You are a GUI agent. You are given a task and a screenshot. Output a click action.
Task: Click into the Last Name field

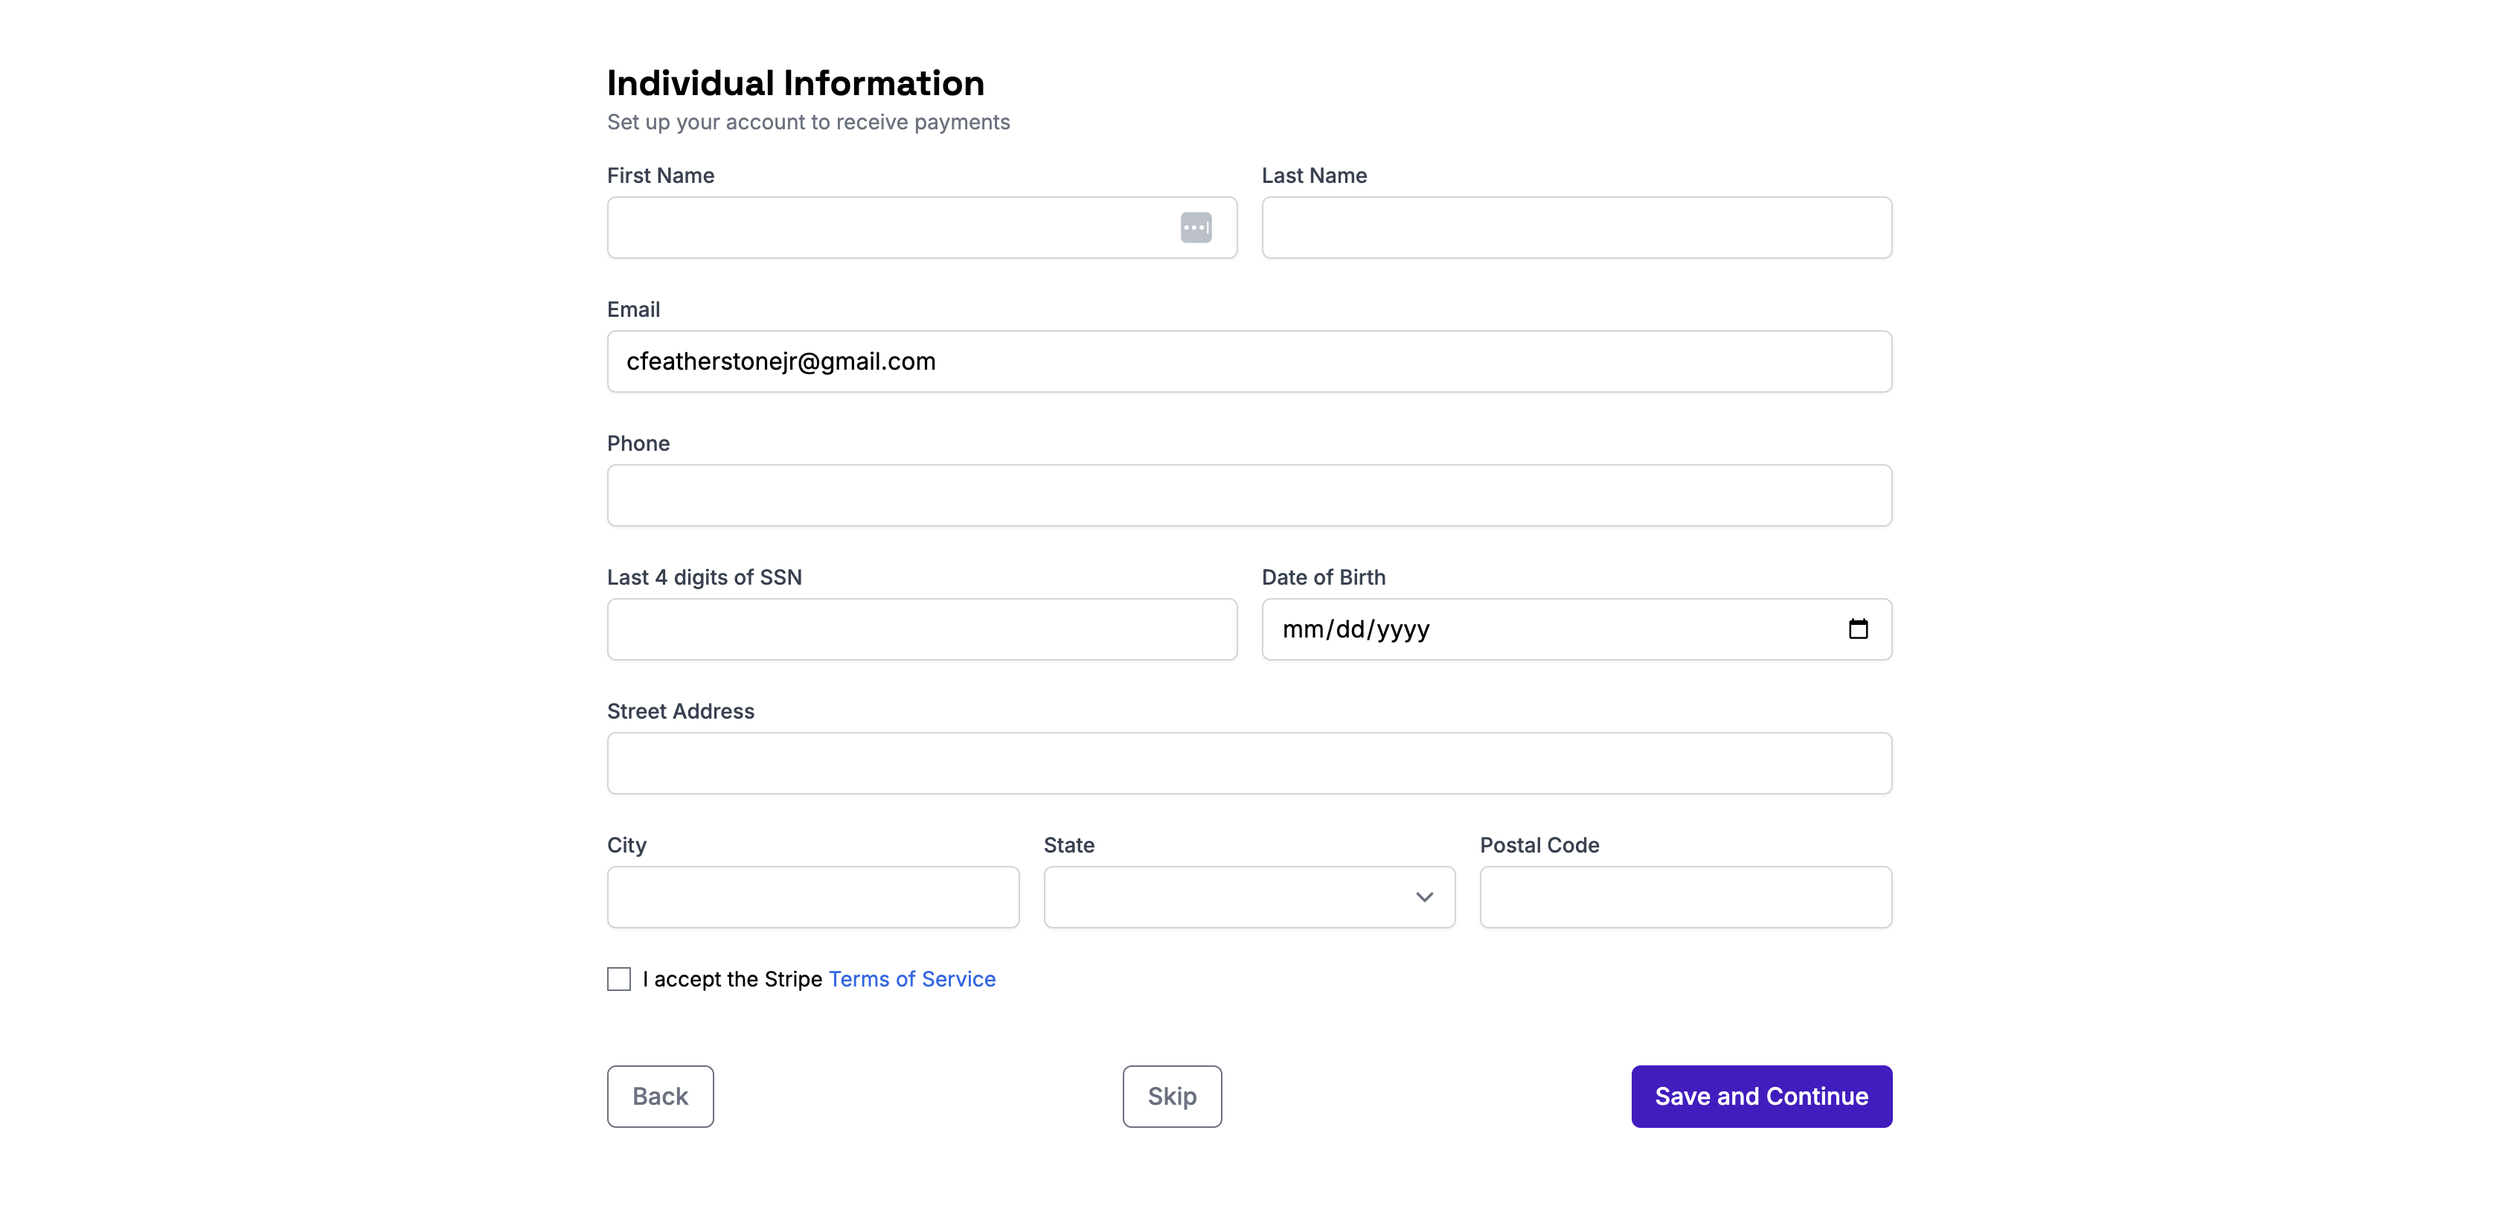1576,227
